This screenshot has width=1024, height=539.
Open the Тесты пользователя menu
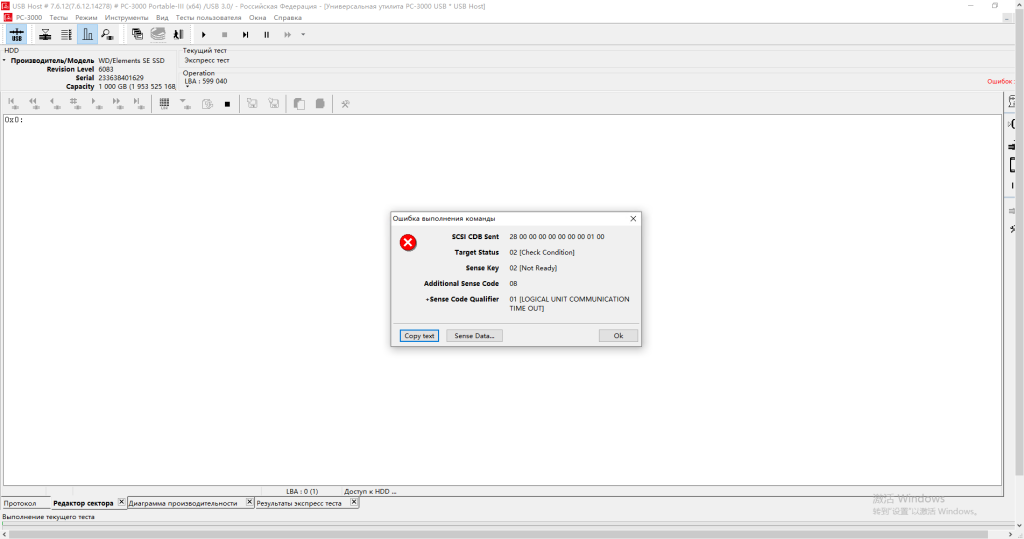pos(208,18)
